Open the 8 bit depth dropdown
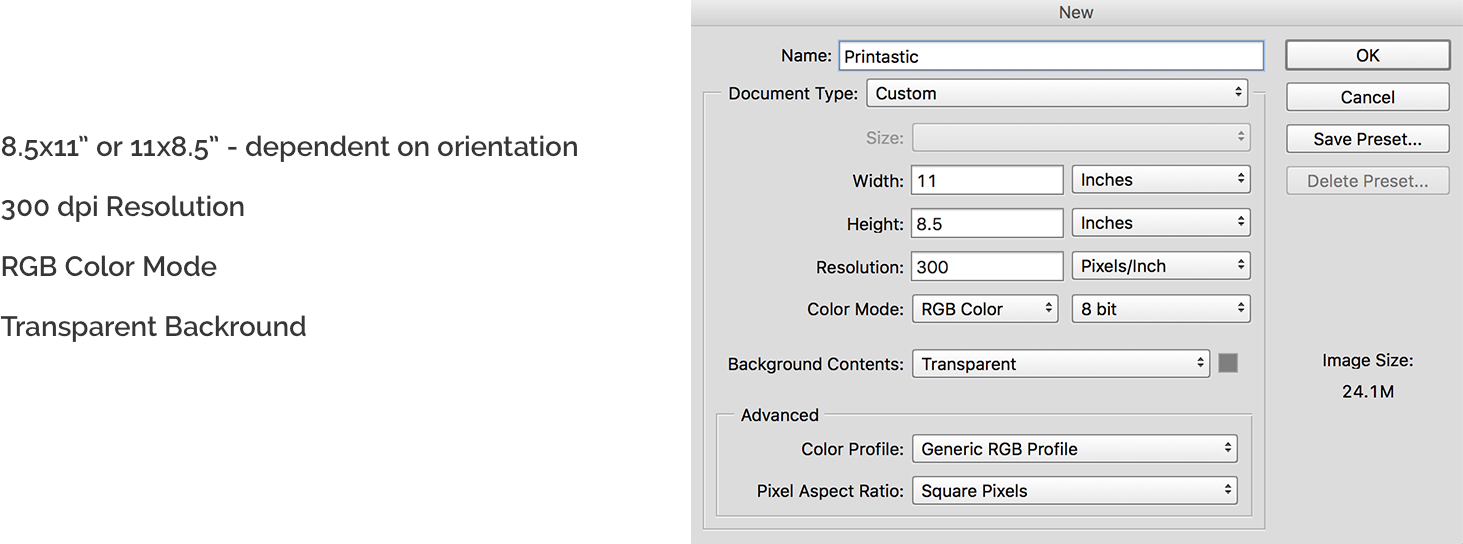Screen dimensions: 1463x544 (x=1161, y=309)
